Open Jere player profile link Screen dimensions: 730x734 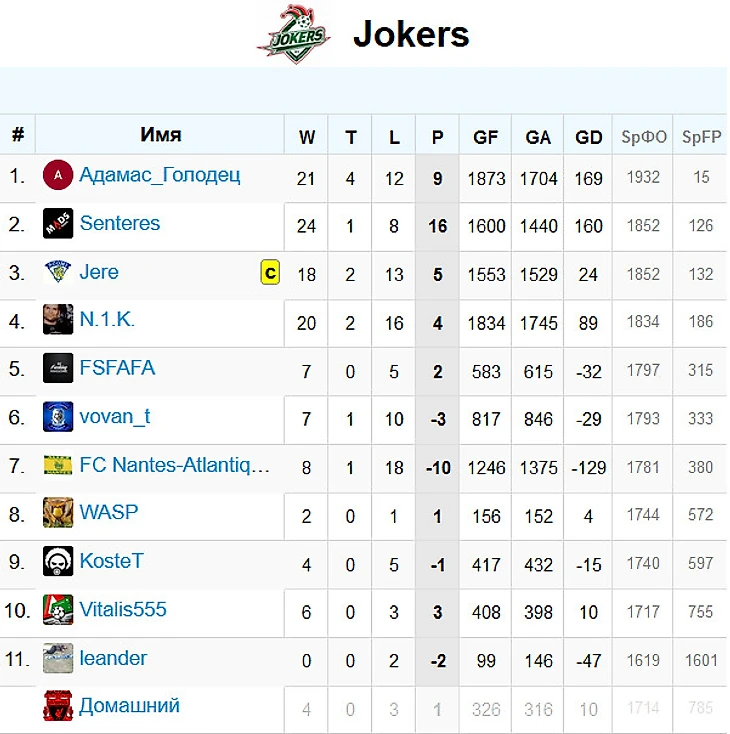coord(99,272)
